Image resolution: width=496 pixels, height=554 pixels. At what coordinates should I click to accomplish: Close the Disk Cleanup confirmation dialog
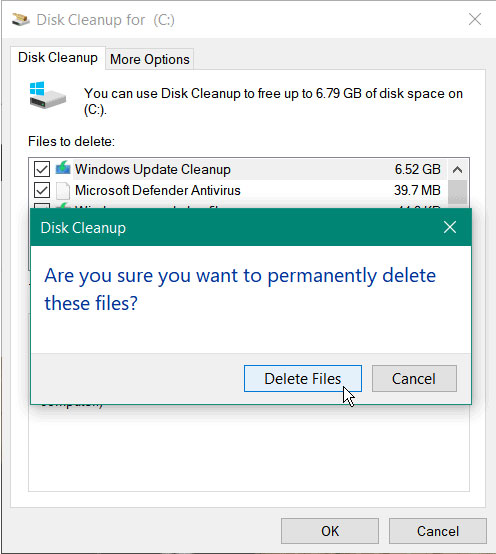pyautogui.click(x=450, y=227)
